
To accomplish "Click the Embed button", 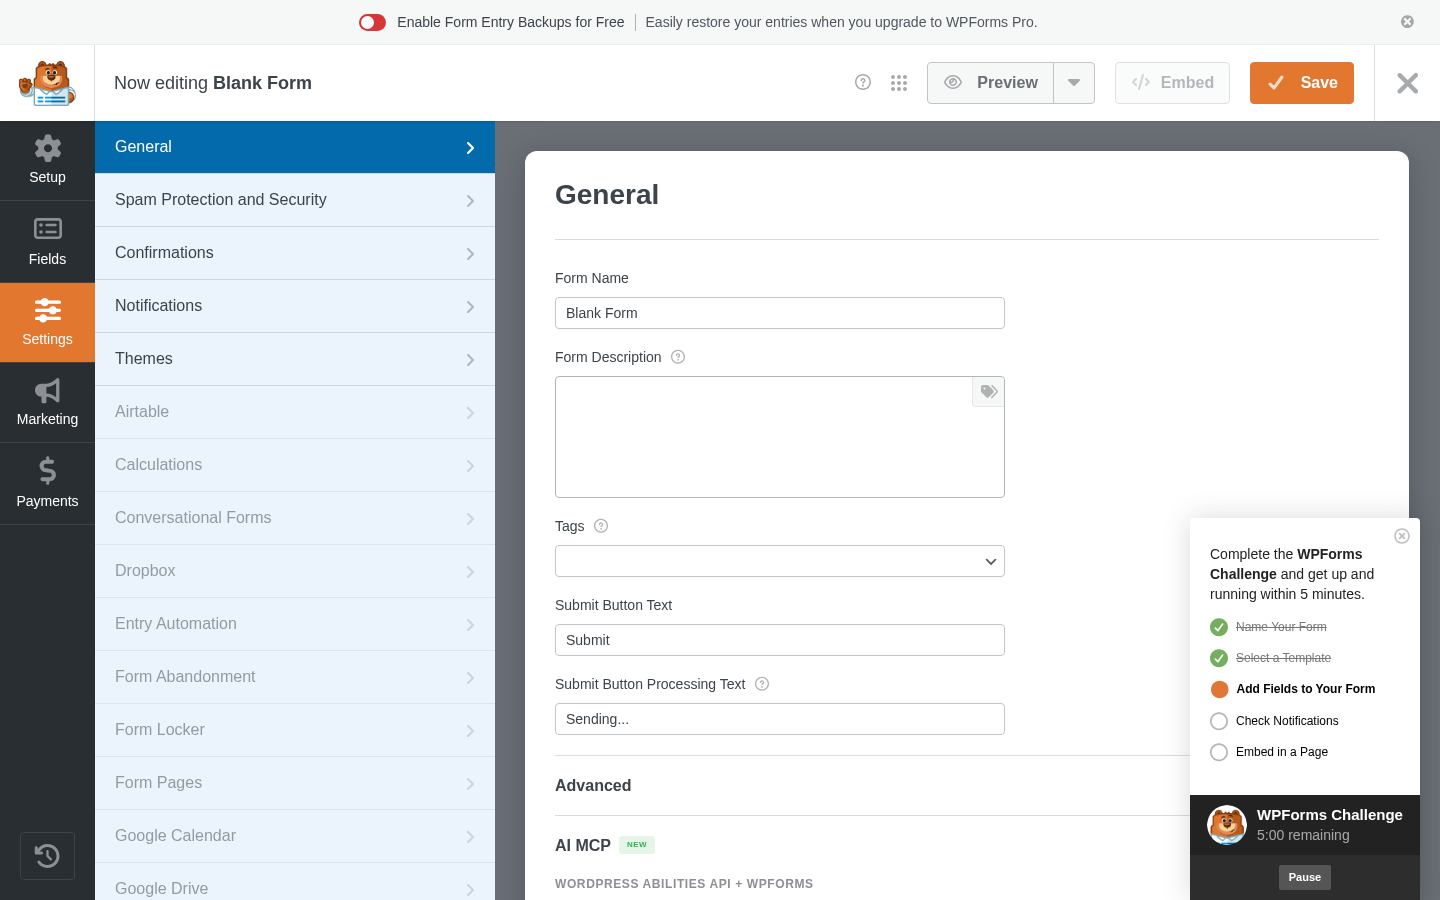I will [1172, 83].
